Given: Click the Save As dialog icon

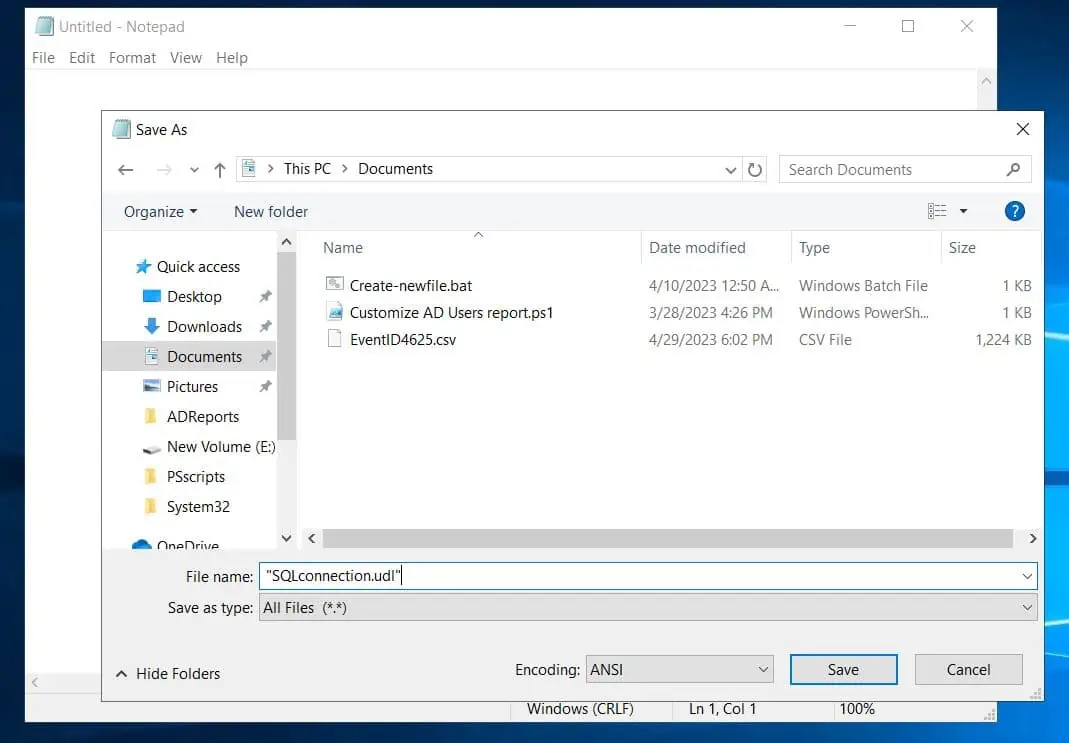Looking at the screenshot, I should coord(121,129).
